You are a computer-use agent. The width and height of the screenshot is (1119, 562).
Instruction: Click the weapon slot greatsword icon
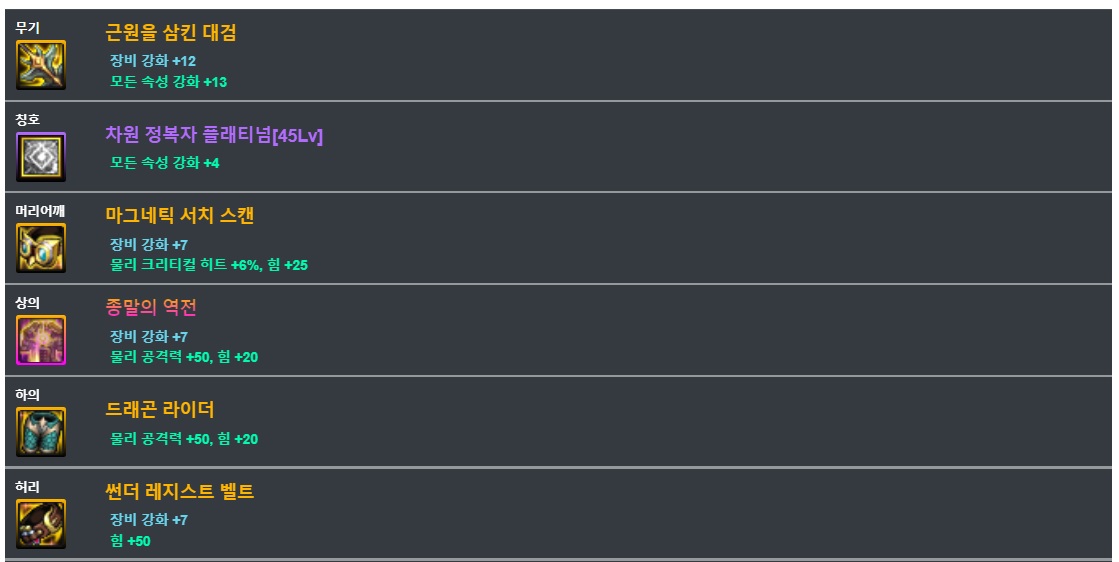[41, 65]
